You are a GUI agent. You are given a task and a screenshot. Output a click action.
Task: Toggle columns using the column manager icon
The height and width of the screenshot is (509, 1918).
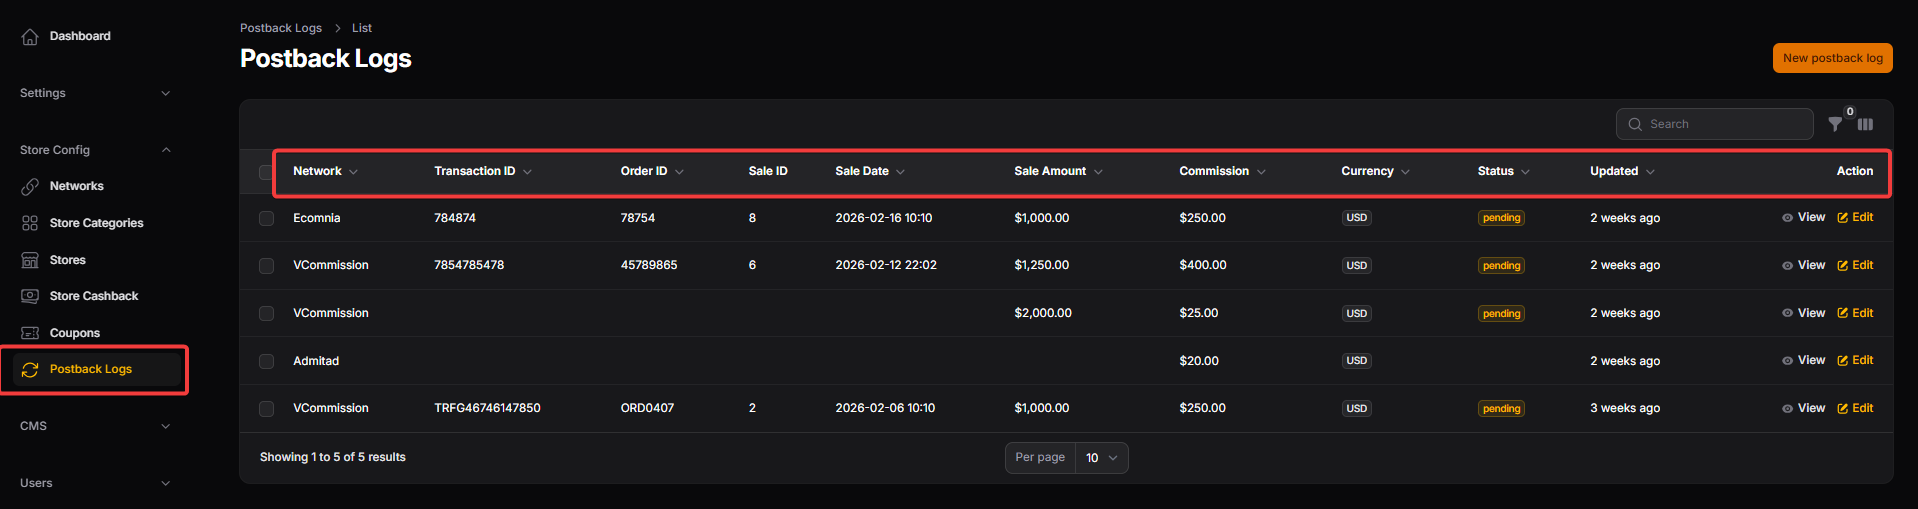(x=1865, y=124)
